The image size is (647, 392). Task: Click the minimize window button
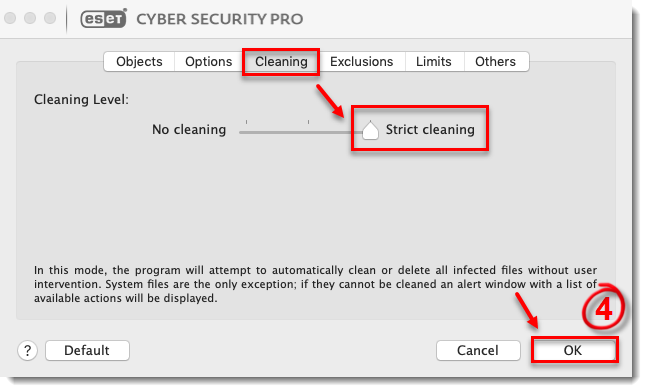[x=30, y=18]
